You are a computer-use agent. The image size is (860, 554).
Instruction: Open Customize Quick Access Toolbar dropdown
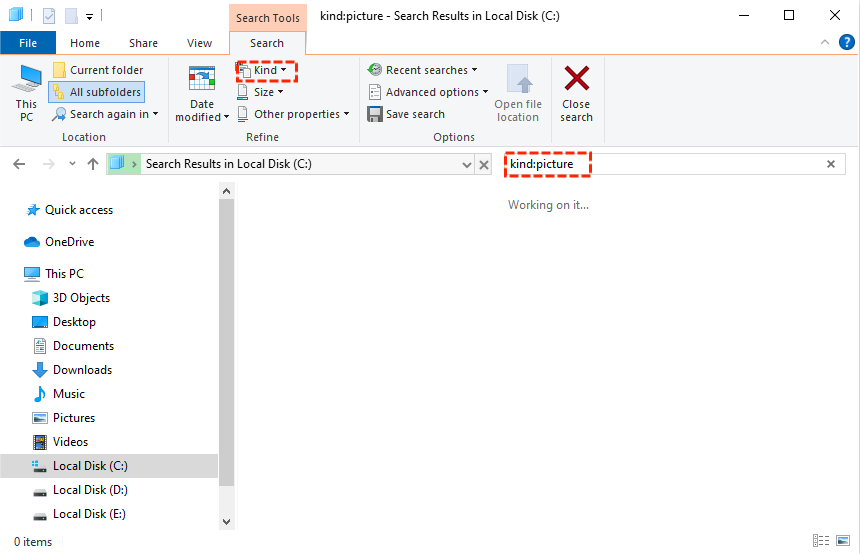pos(89,16)
